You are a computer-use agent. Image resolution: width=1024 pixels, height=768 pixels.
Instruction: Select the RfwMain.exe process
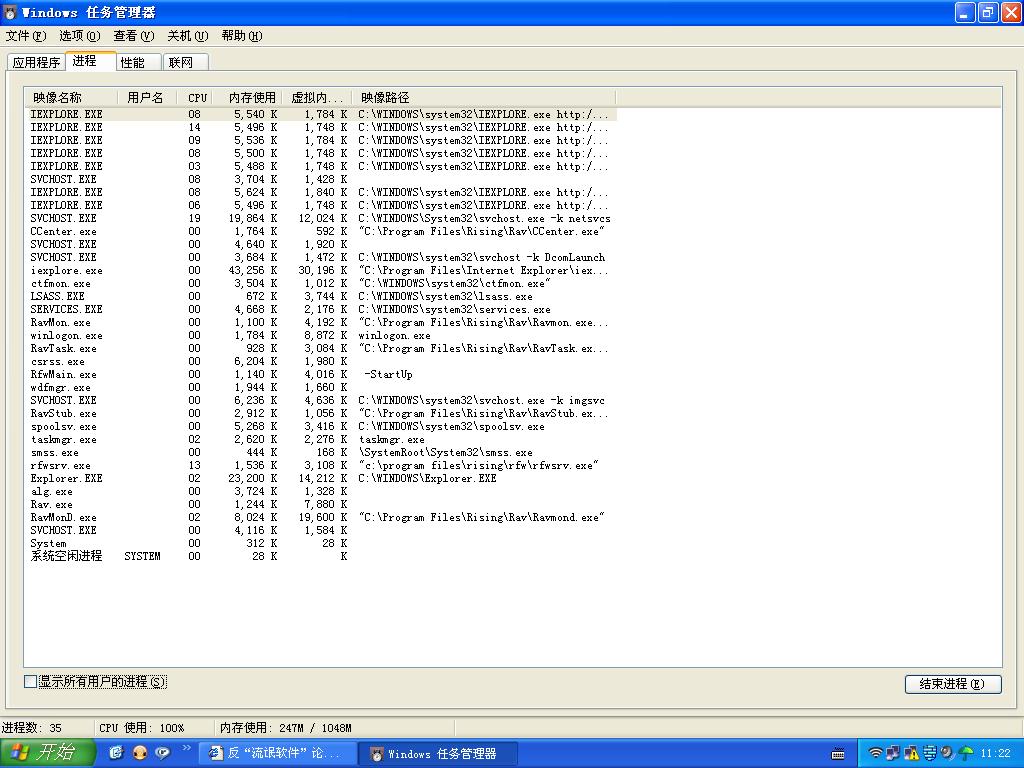(x=321, y=374)
